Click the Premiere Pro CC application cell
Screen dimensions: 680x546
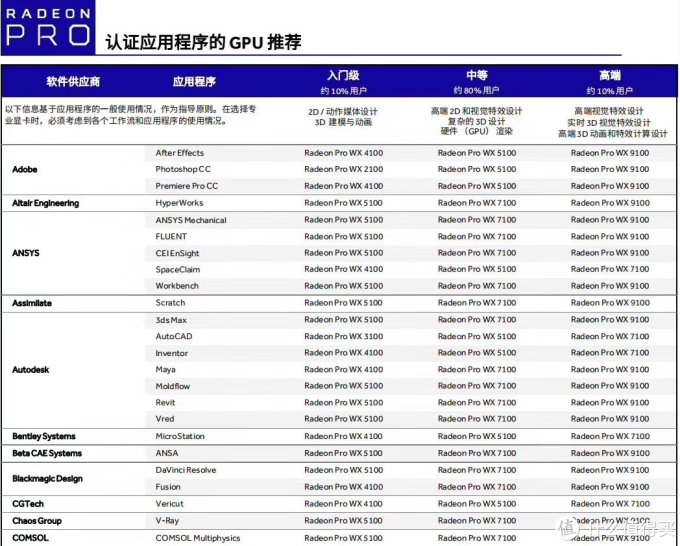click(x=186, y=186)
